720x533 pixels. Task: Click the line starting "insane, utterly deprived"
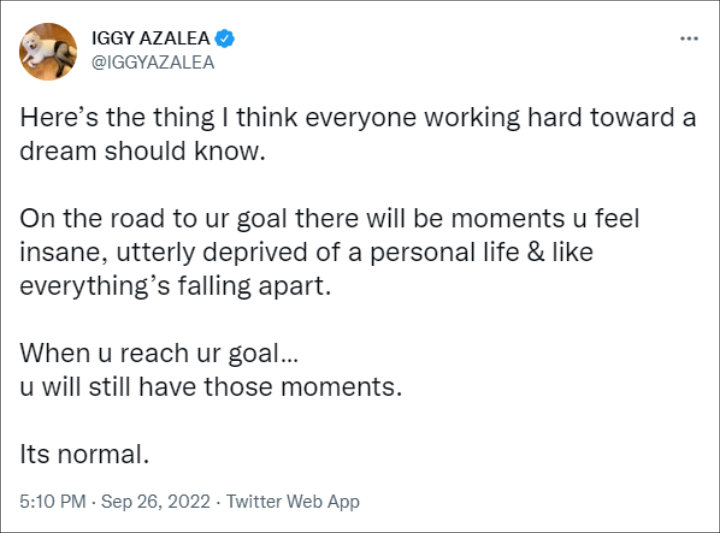pyautogui.click(x=306, y=252)
